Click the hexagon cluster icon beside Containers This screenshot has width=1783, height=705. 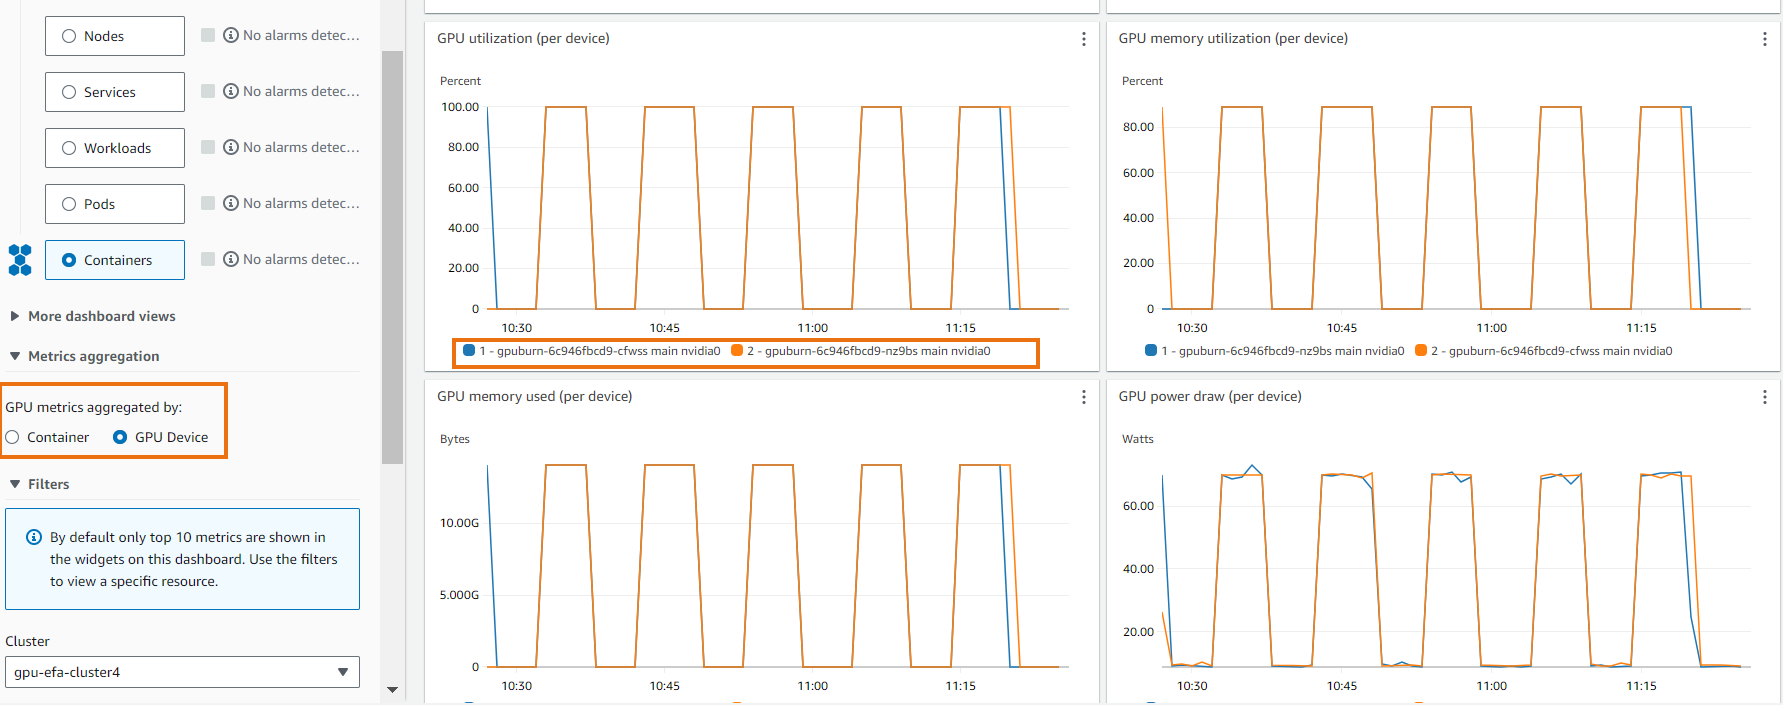coord(20,260)
